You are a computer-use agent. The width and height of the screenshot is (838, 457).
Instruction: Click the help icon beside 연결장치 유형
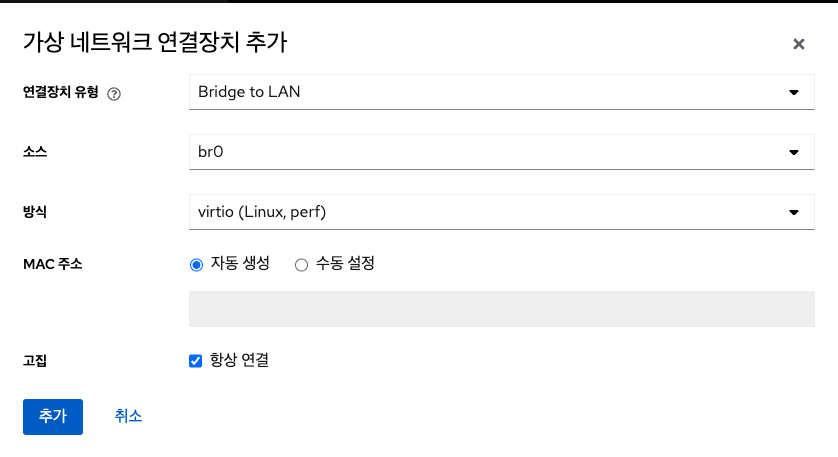tap(114, 94)
